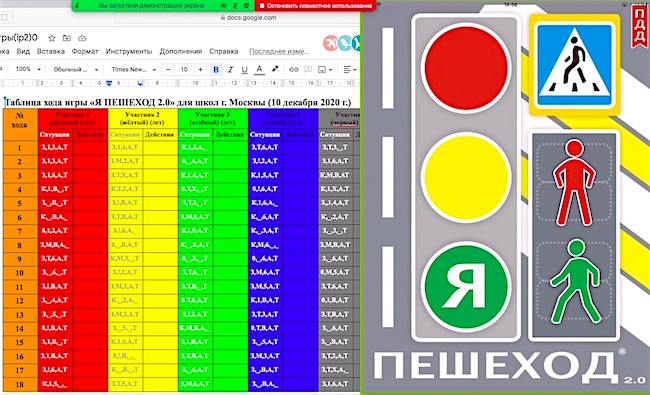
Task: Open the Инструменты menu
Action: [x=129, y=51]
